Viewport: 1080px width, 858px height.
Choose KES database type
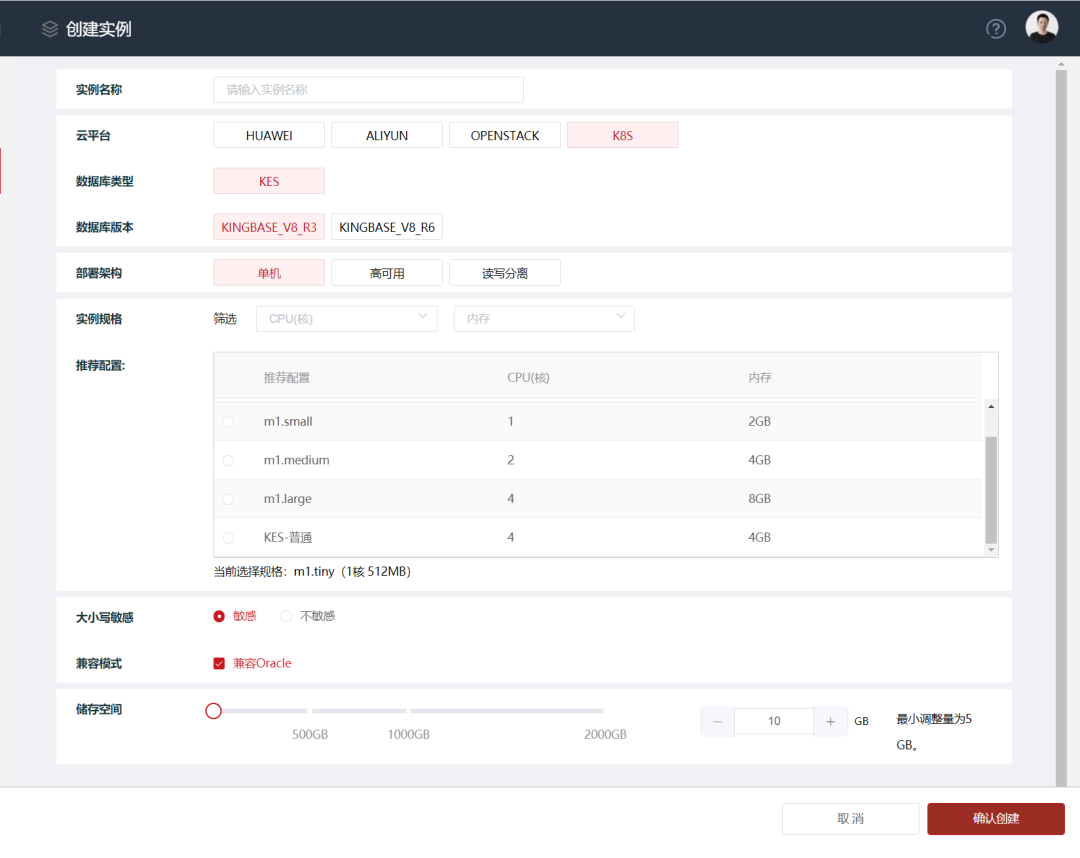[x=269, y=181]
